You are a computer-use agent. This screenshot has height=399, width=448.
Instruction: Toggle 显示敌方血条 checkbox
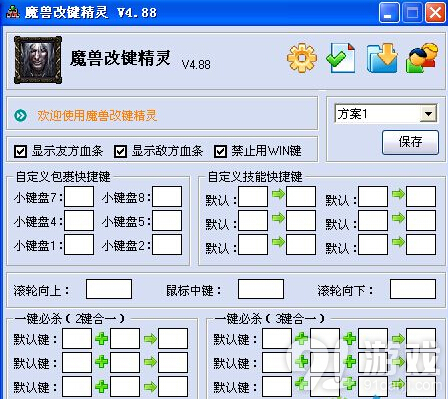coord(120,152)
